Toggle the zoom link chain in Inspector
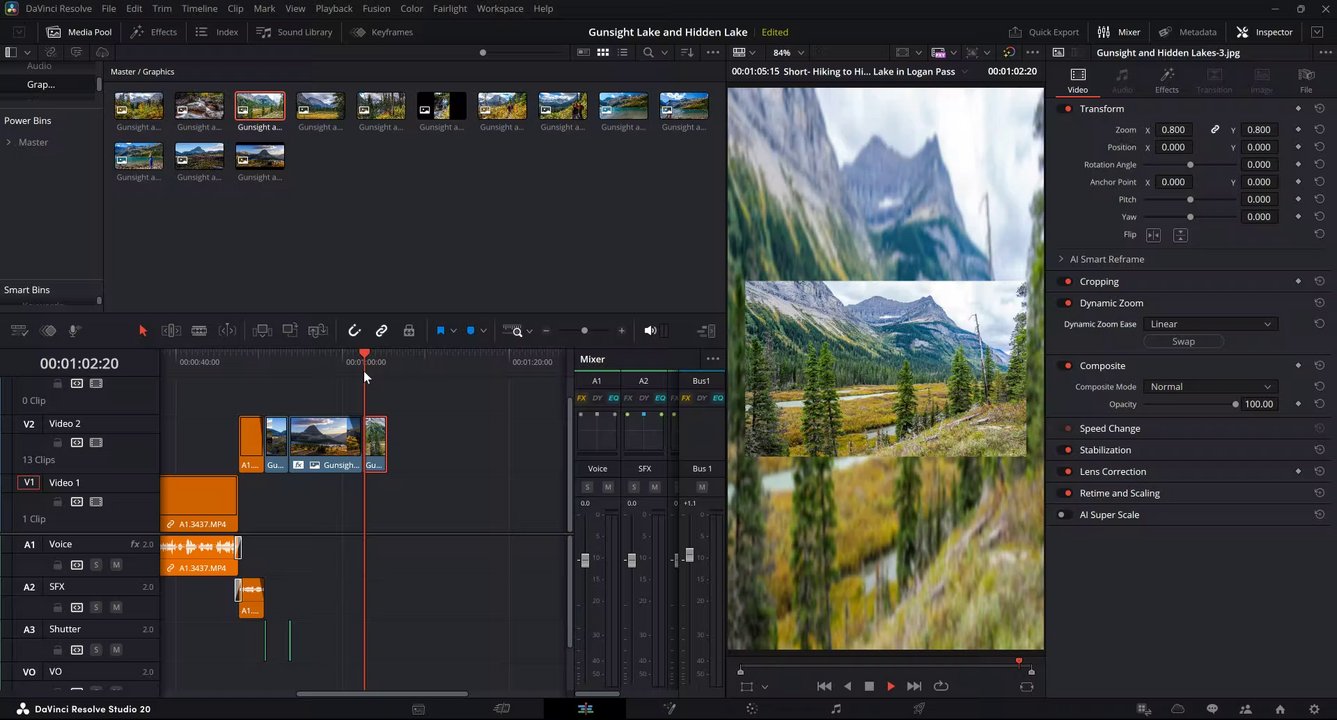Viewport: 1337px width, 720px height. [1215, 130]
